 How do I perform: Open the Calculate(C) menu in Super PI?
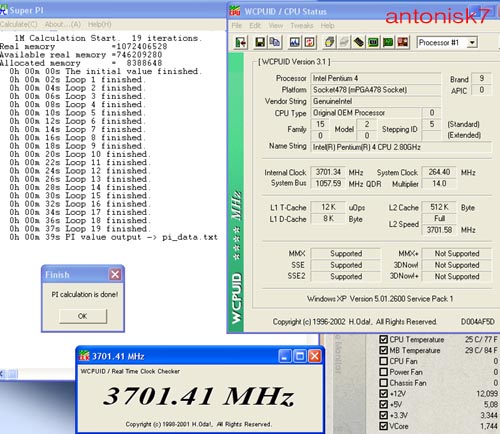pos(19,24)
